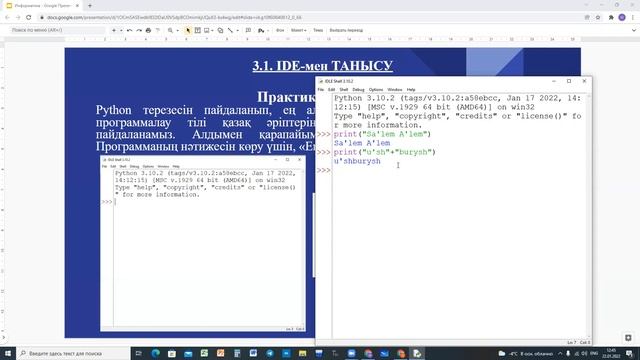Select the Shape tool icon
This screenshot has height=360, width=640.
[220, 30]
